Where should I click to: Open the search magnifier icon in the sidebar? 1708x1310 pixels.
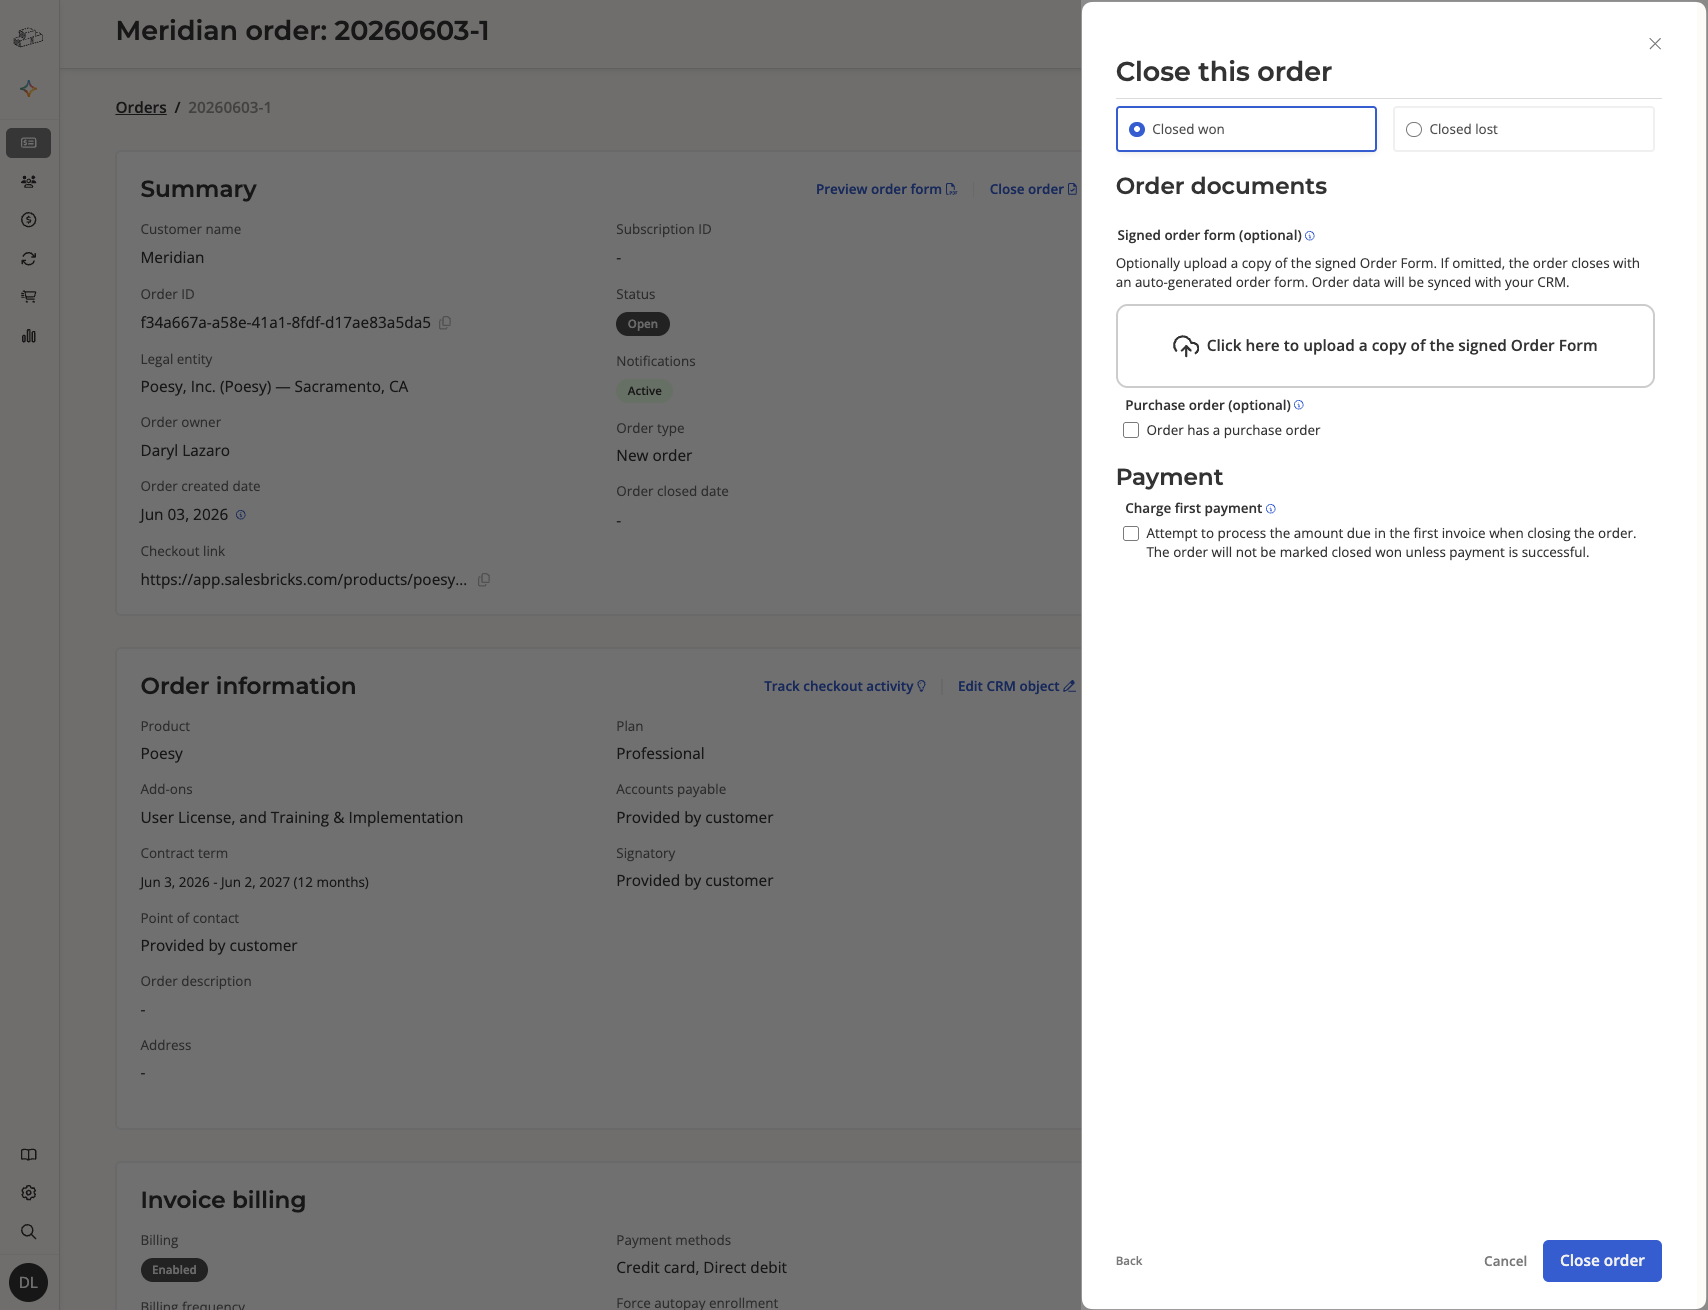click(29, 1232)
